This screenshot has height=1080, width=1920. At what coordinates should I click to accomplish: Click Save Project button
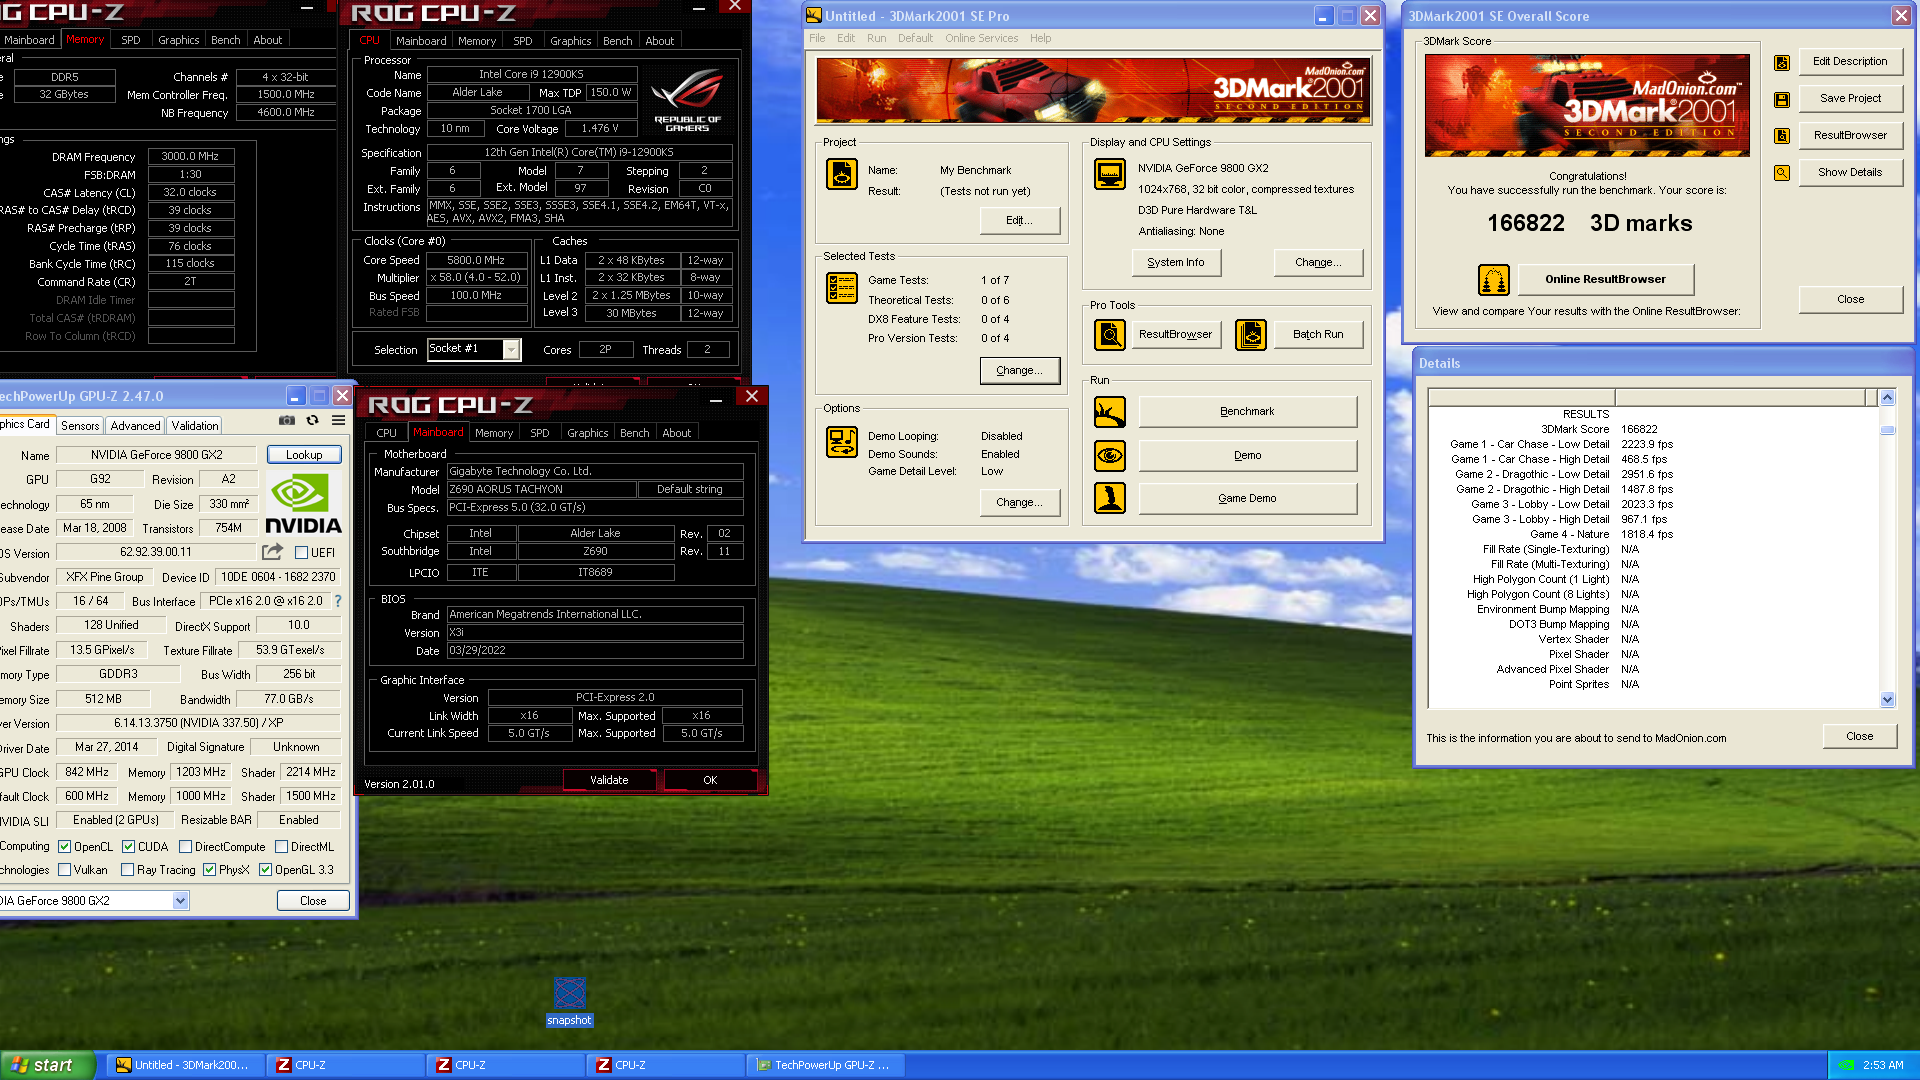pyautogui.click(x=1849, y=98)
